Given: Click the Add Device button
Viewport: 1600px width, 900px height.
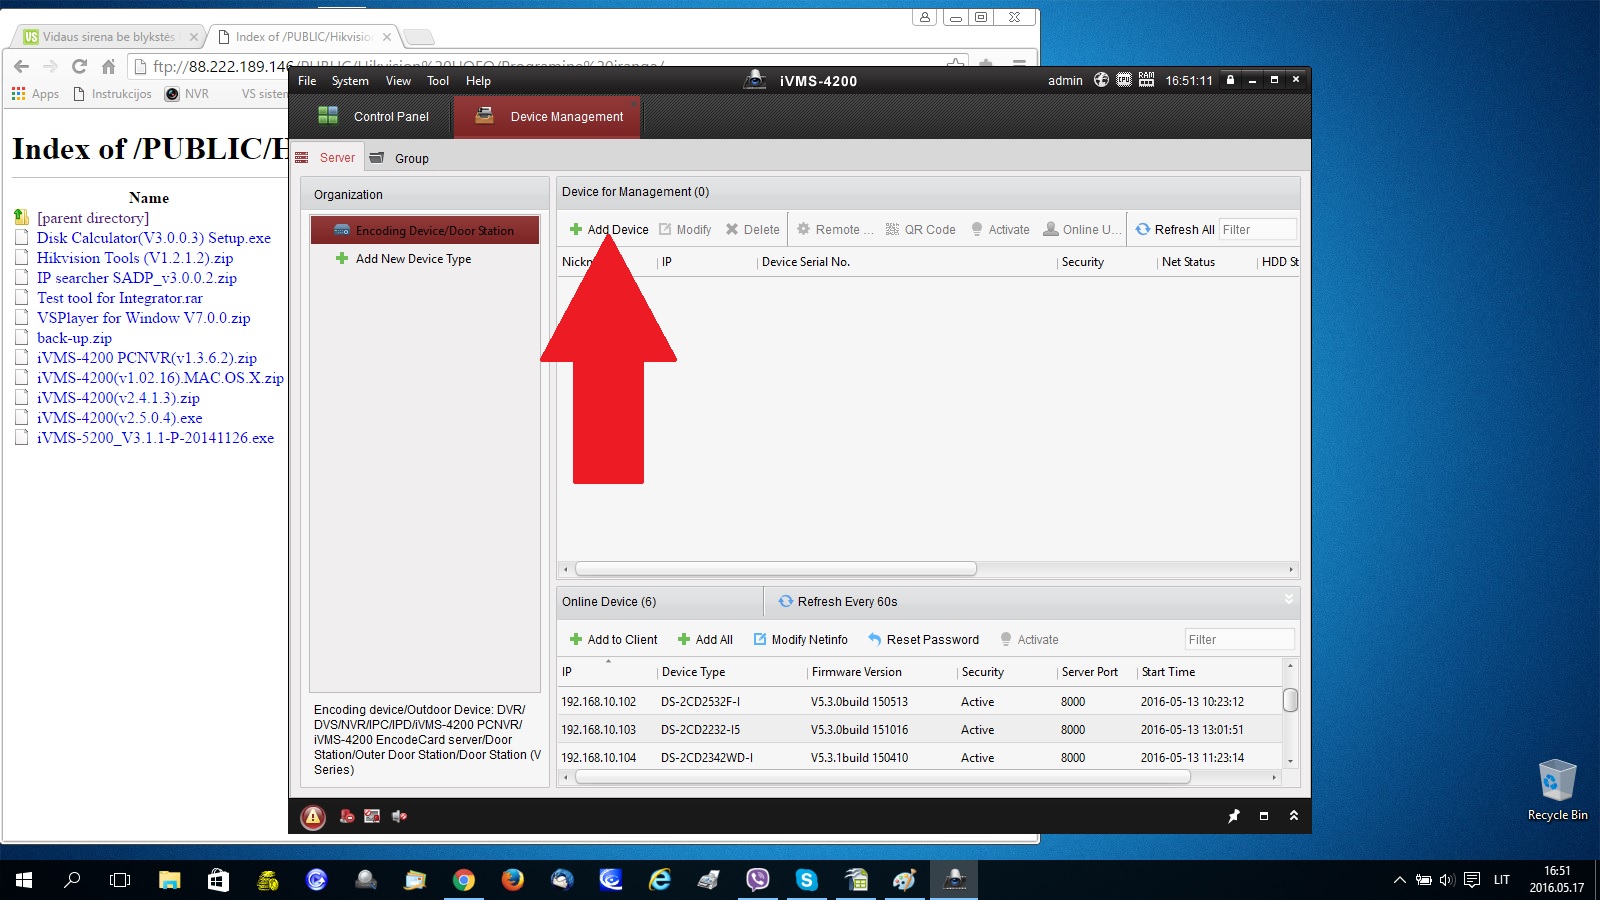Looking at the screenshot, I should [x=609, y=230].
